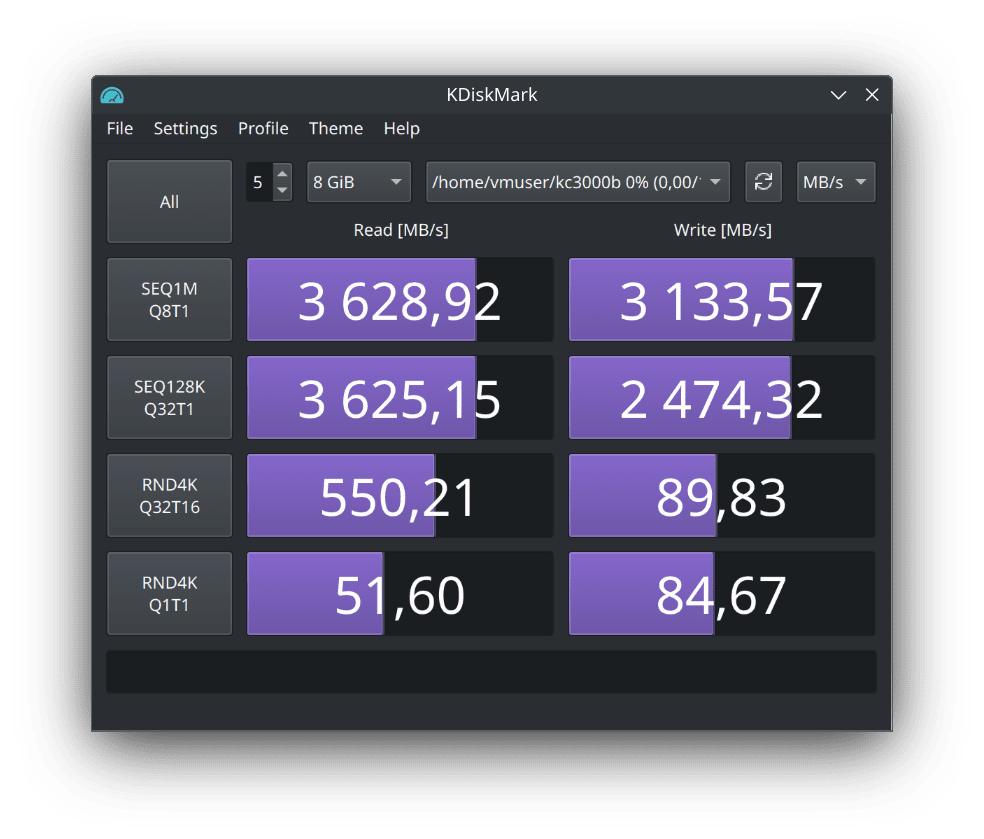Click the KDiskMark speedometer app icon
Image resolution: width=984 pixels, height=839 pixels.
[112, 95]
